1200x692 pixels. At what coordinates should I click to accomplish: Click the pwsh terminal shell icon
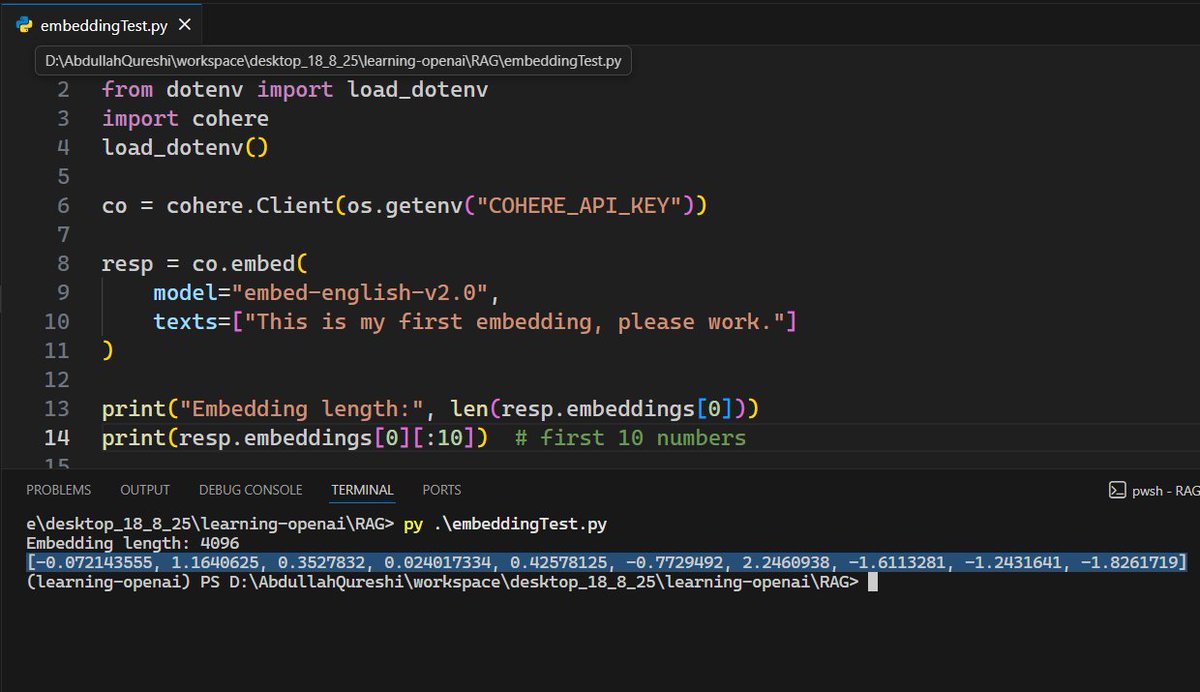pyautogui.click(x=1118, y=490)
